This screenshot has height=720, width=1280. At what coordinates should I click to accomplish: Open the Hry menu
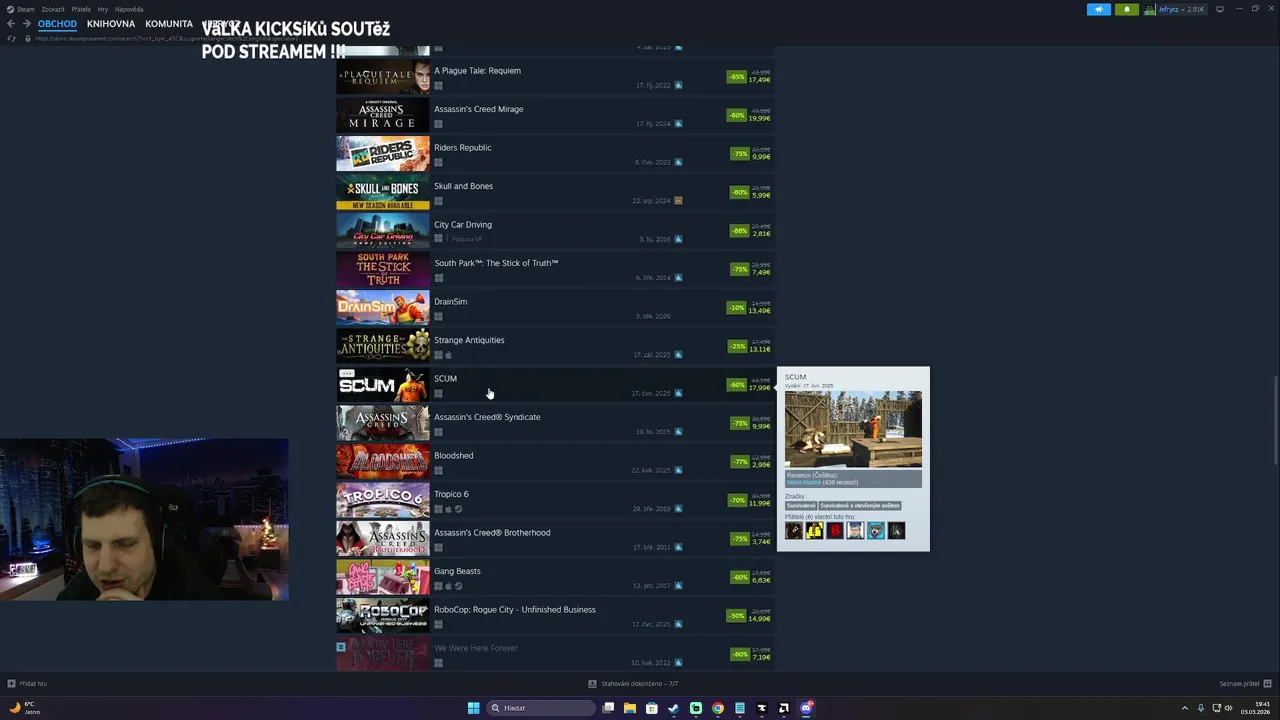(102, 9)
